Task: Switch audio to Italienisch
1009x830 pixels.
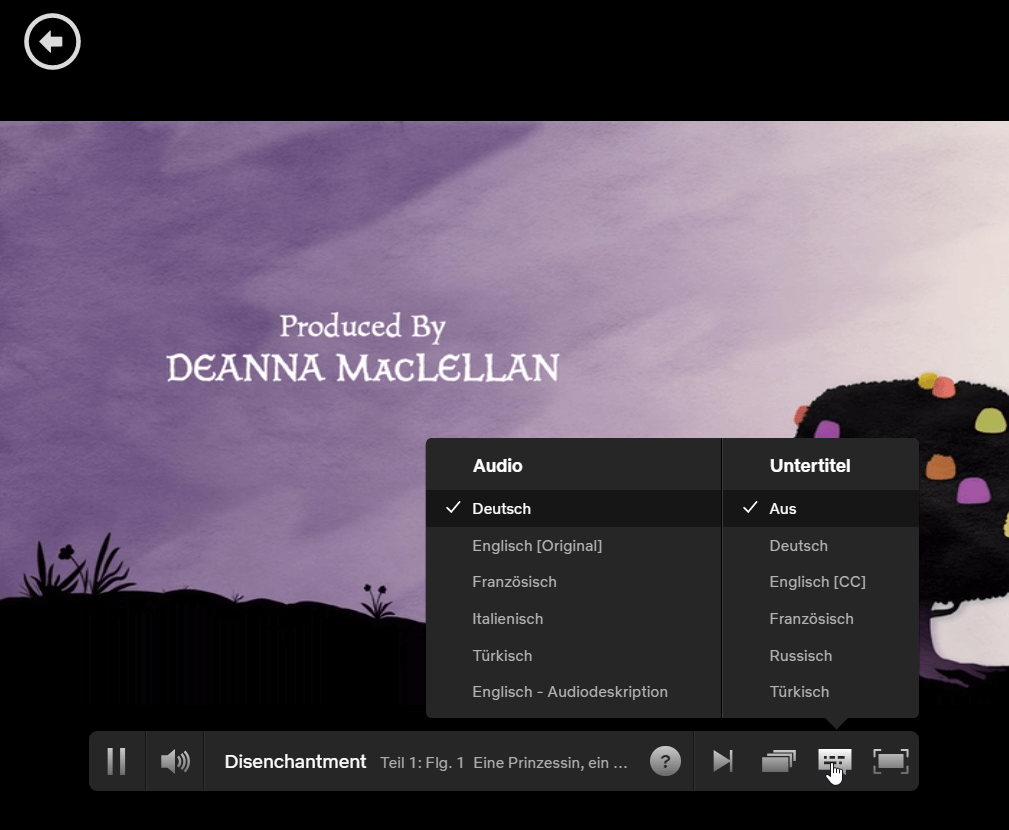Action: click(x=573, y=618)
